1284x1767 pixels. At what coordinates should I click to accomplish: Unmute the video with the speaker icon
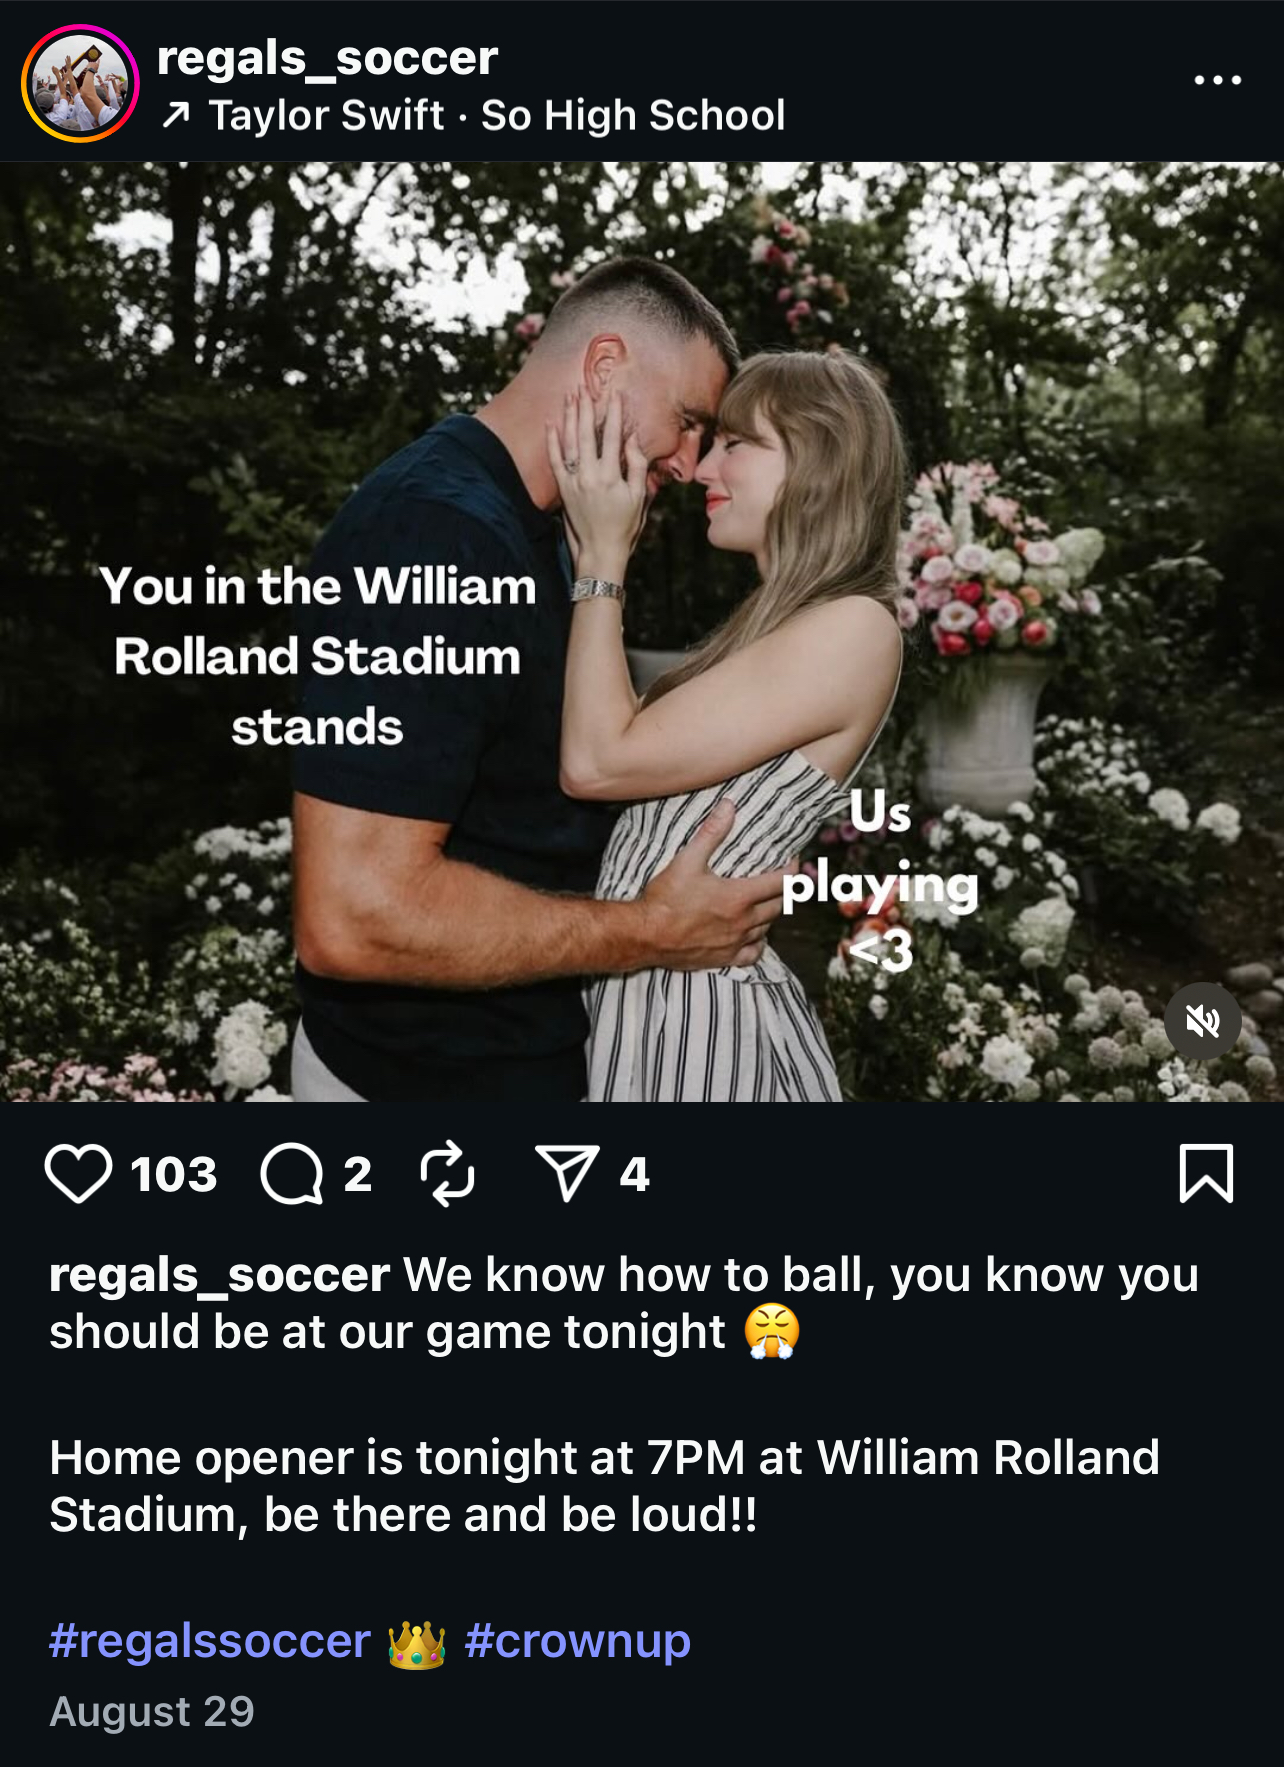(x=1202, y=1021)
